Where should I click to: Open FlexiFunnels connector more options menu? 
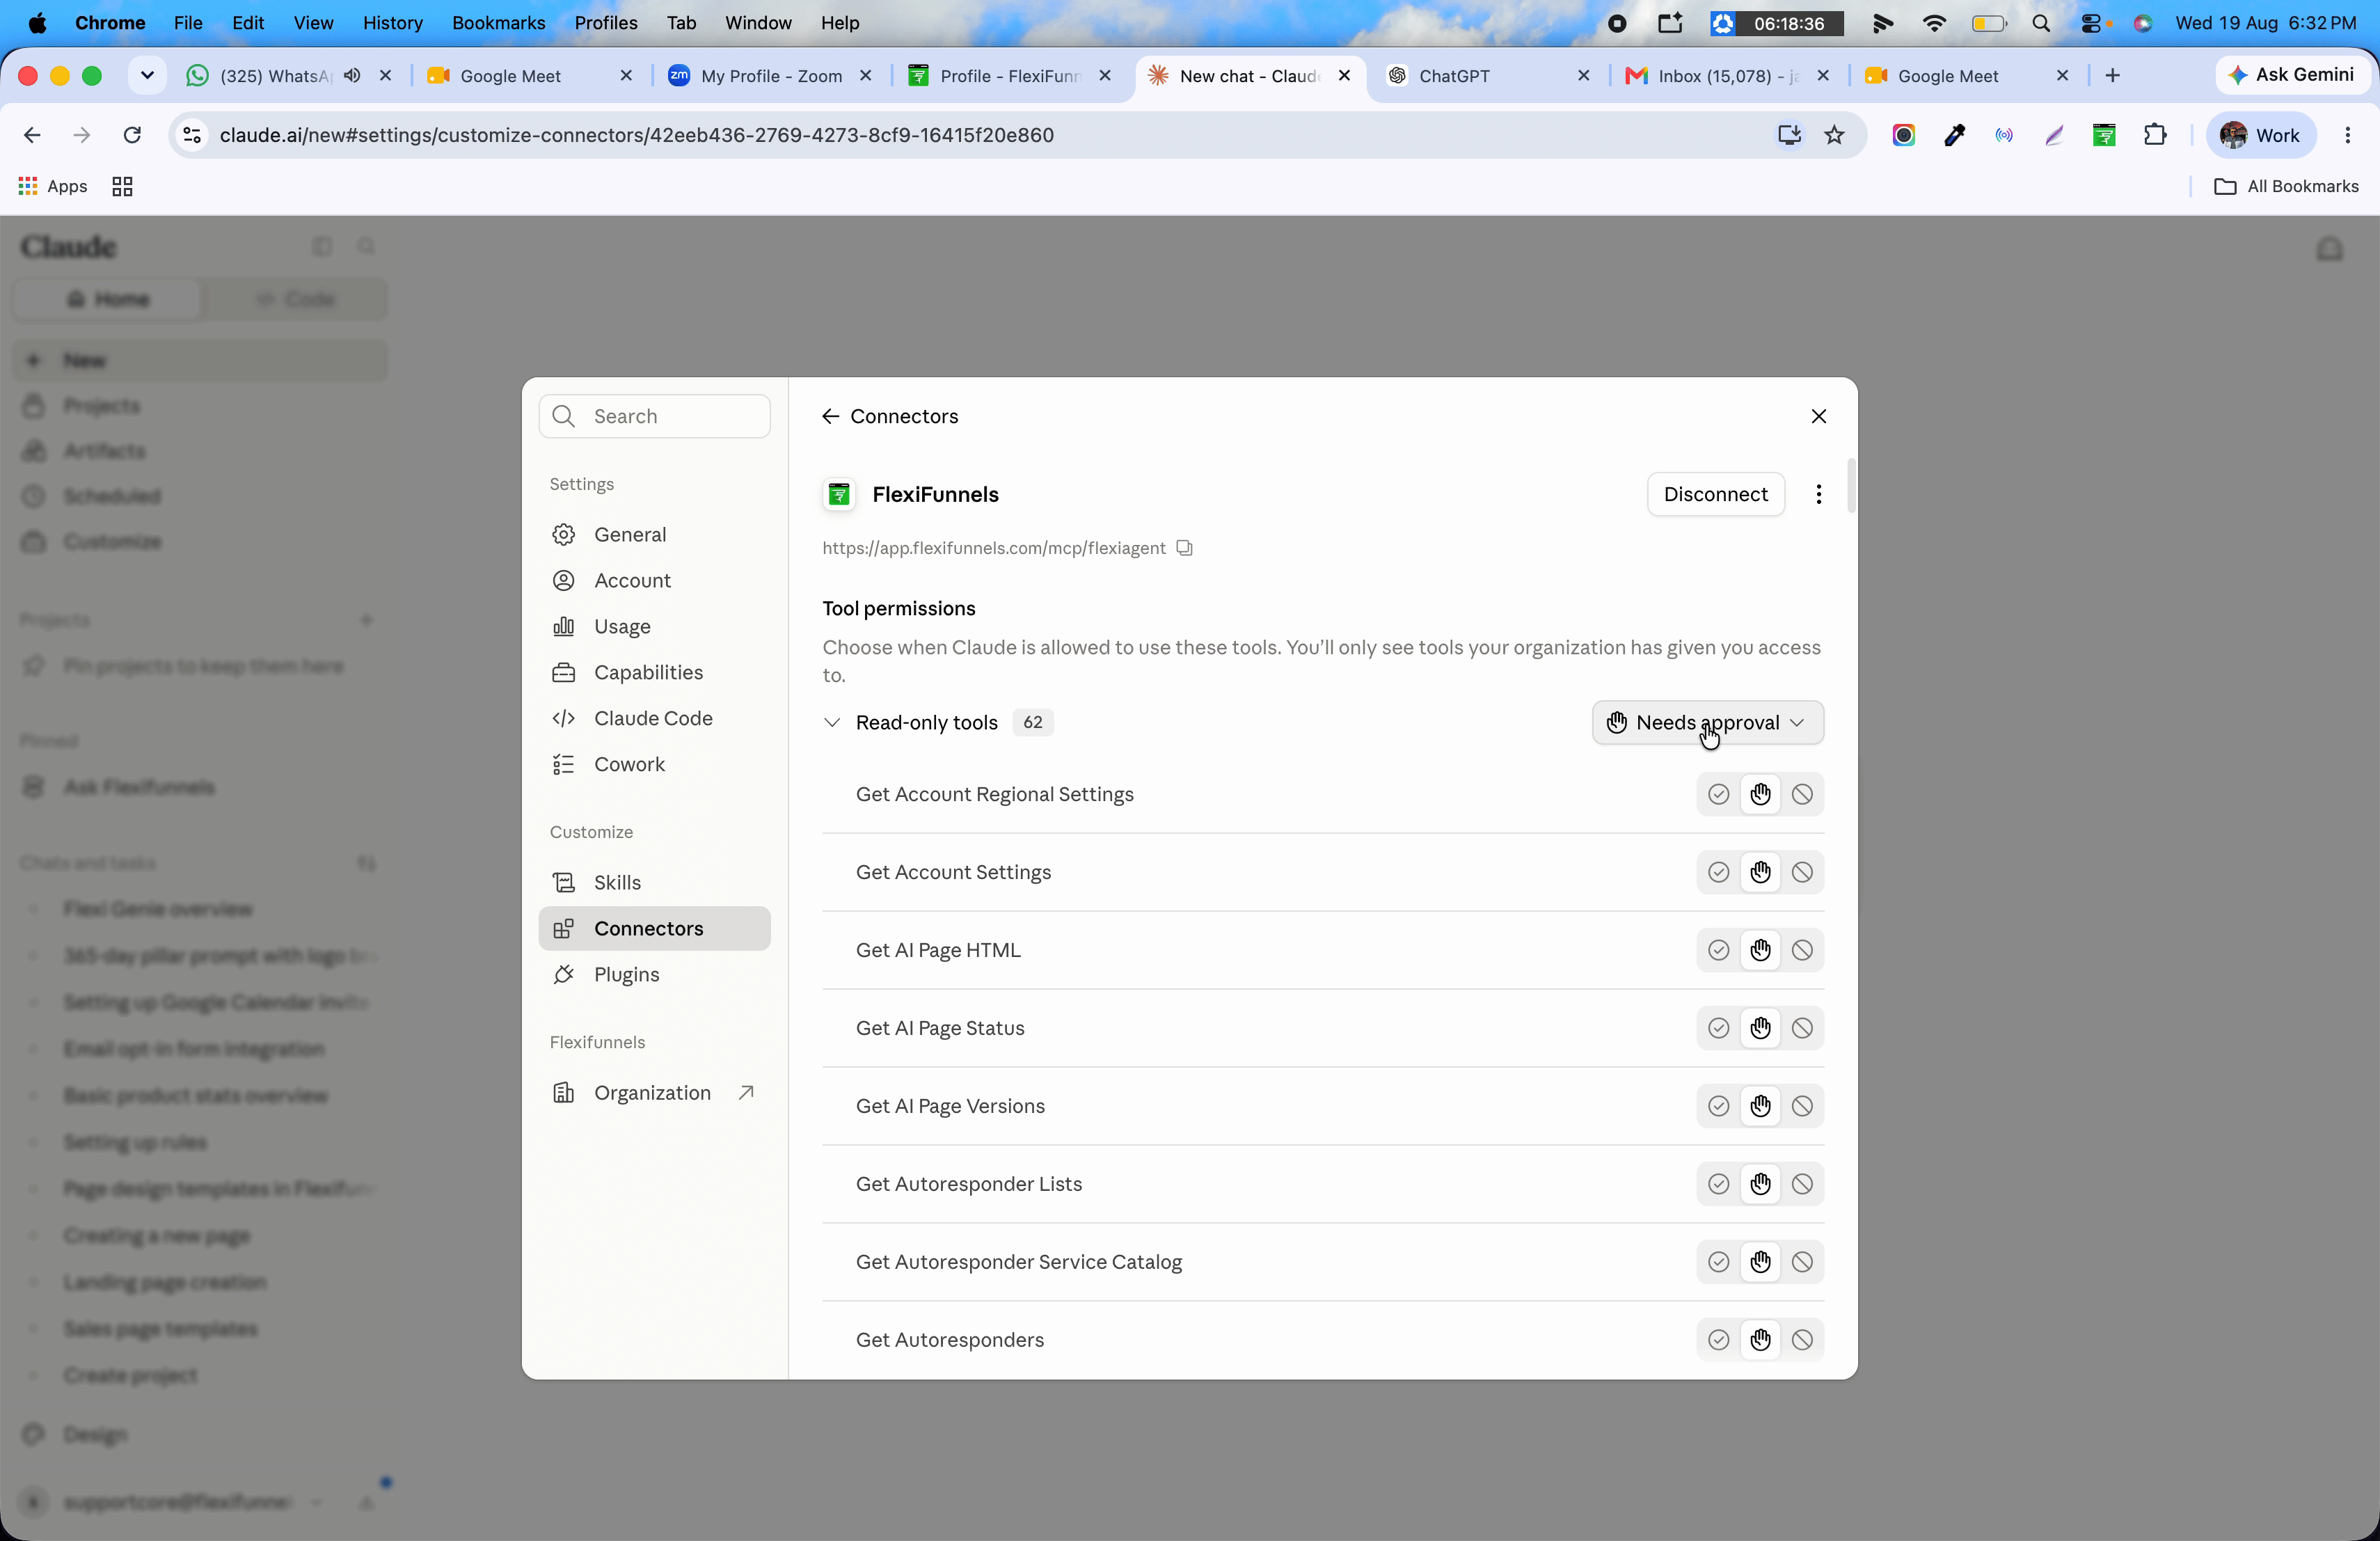point(1818,494)
